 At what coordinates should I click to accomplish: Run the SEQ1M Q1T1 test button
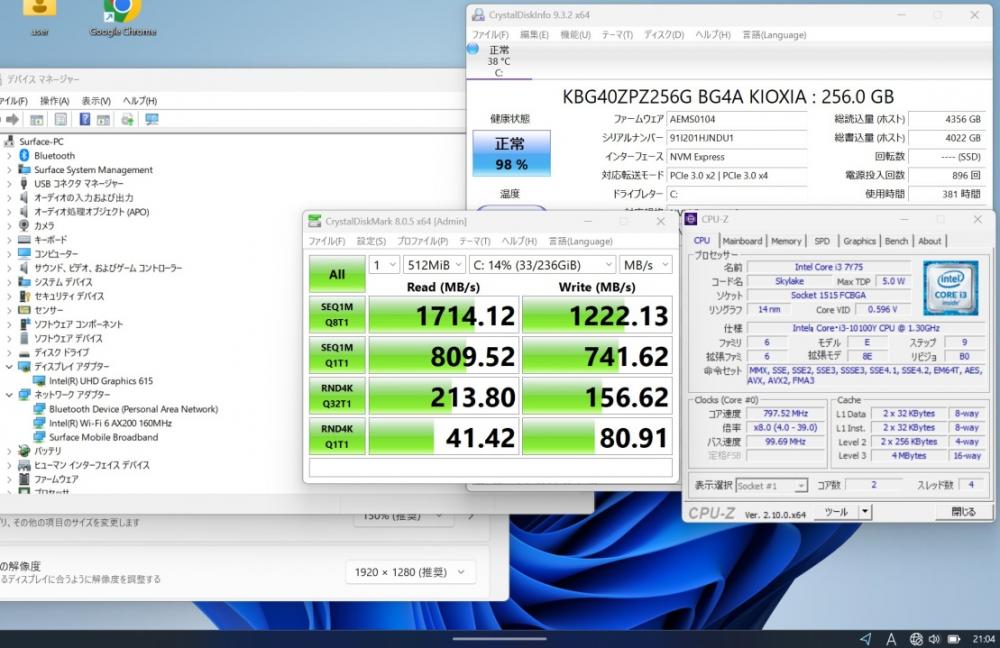337,355
